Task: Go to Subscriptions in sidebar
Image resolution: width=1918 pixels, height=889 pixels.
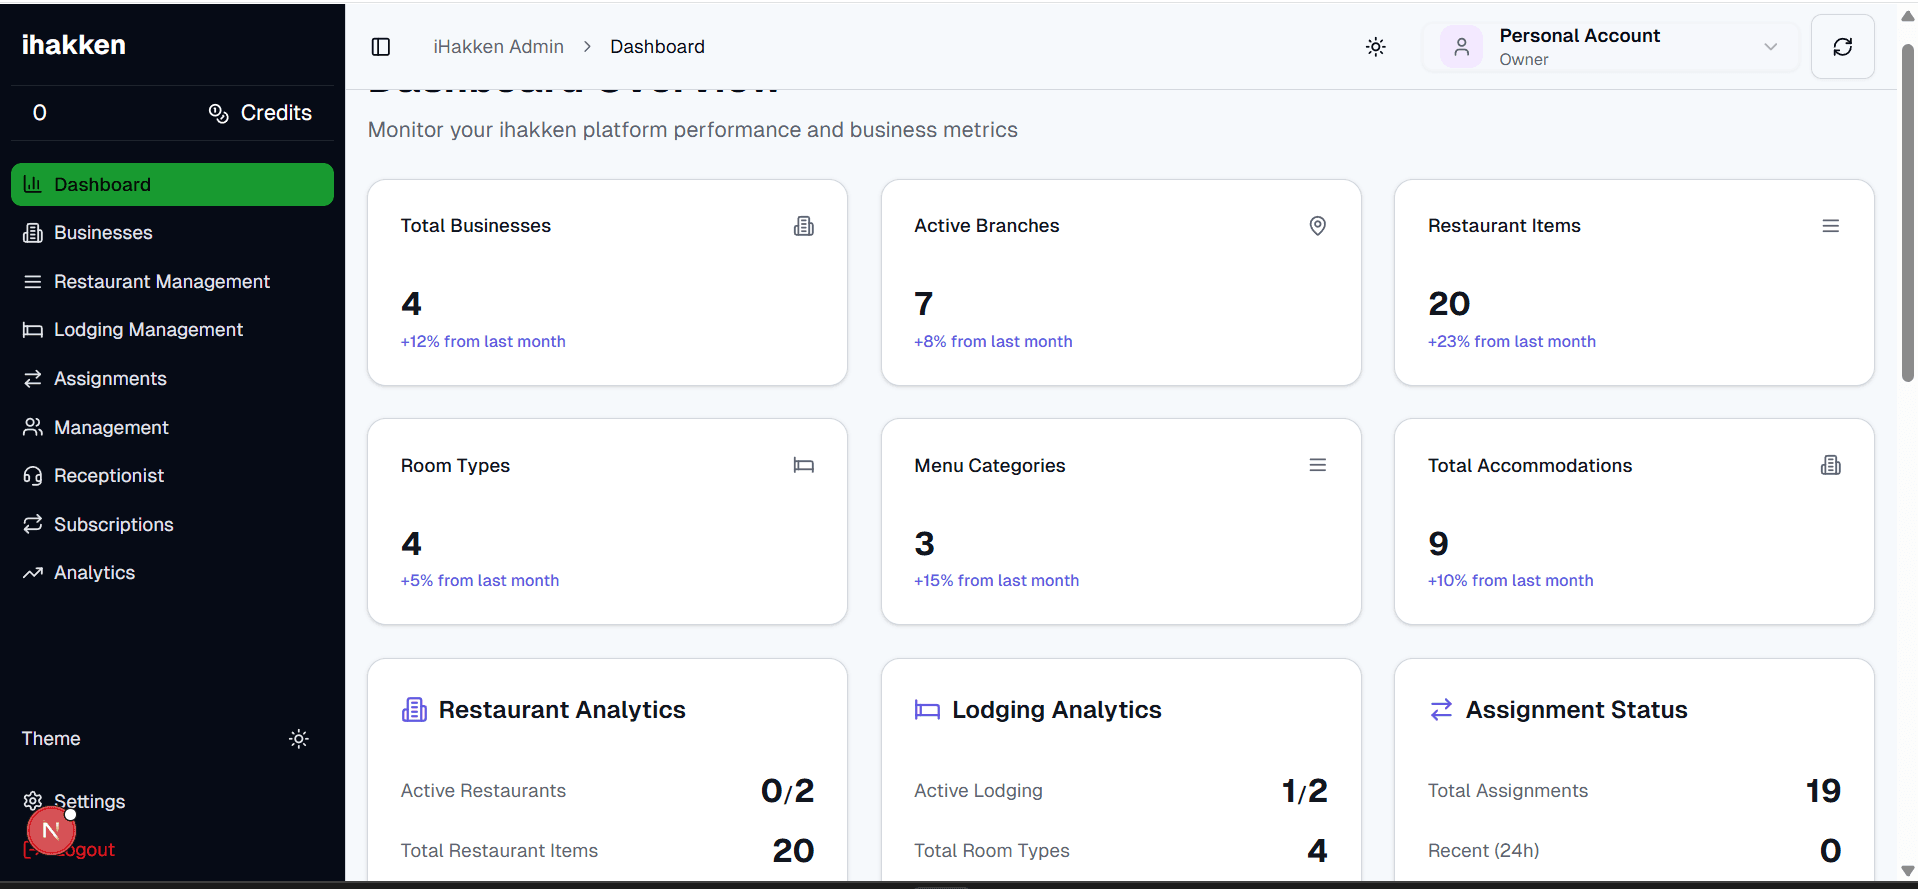Action: click(172, 525)
